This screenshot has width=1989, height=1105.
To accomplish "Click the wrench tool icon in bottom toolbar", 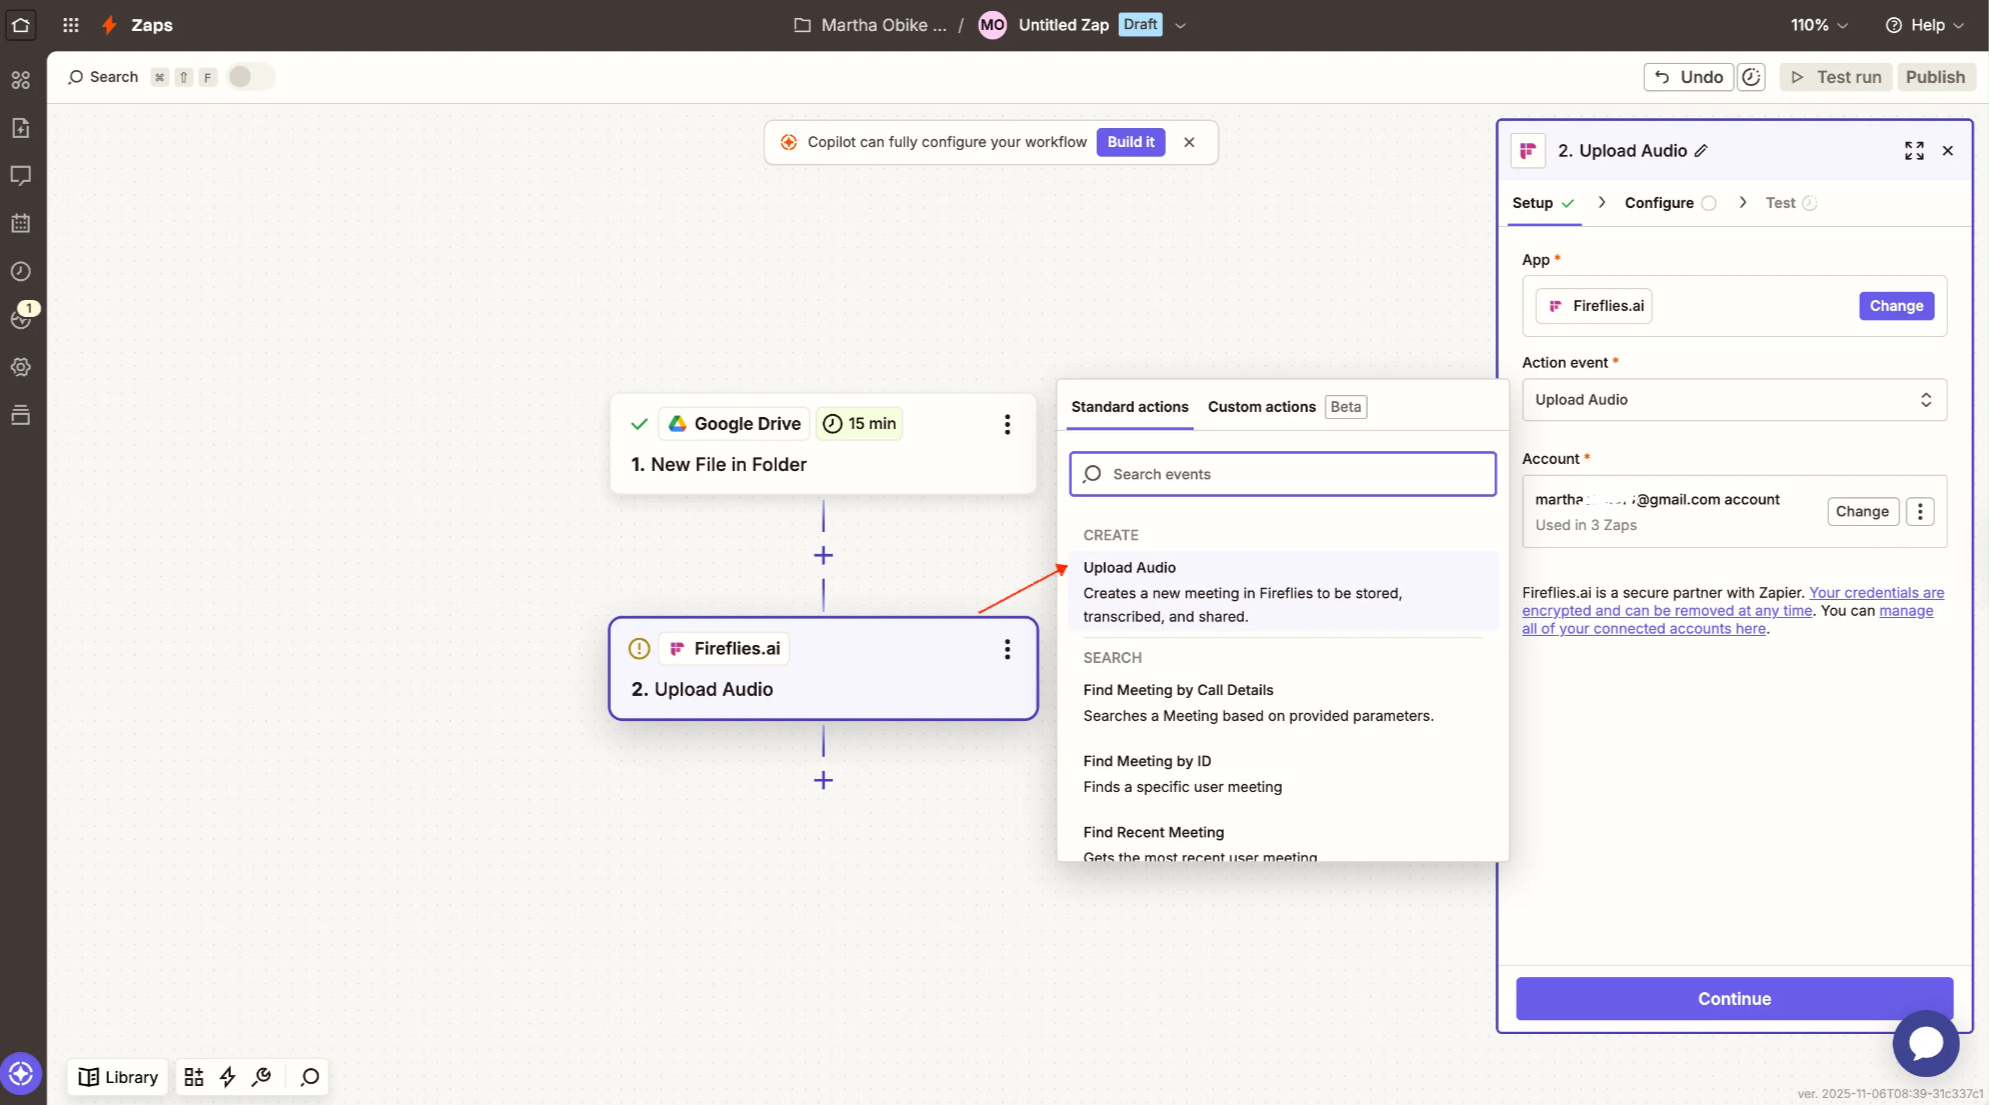I will click(x=262, y=1077).
